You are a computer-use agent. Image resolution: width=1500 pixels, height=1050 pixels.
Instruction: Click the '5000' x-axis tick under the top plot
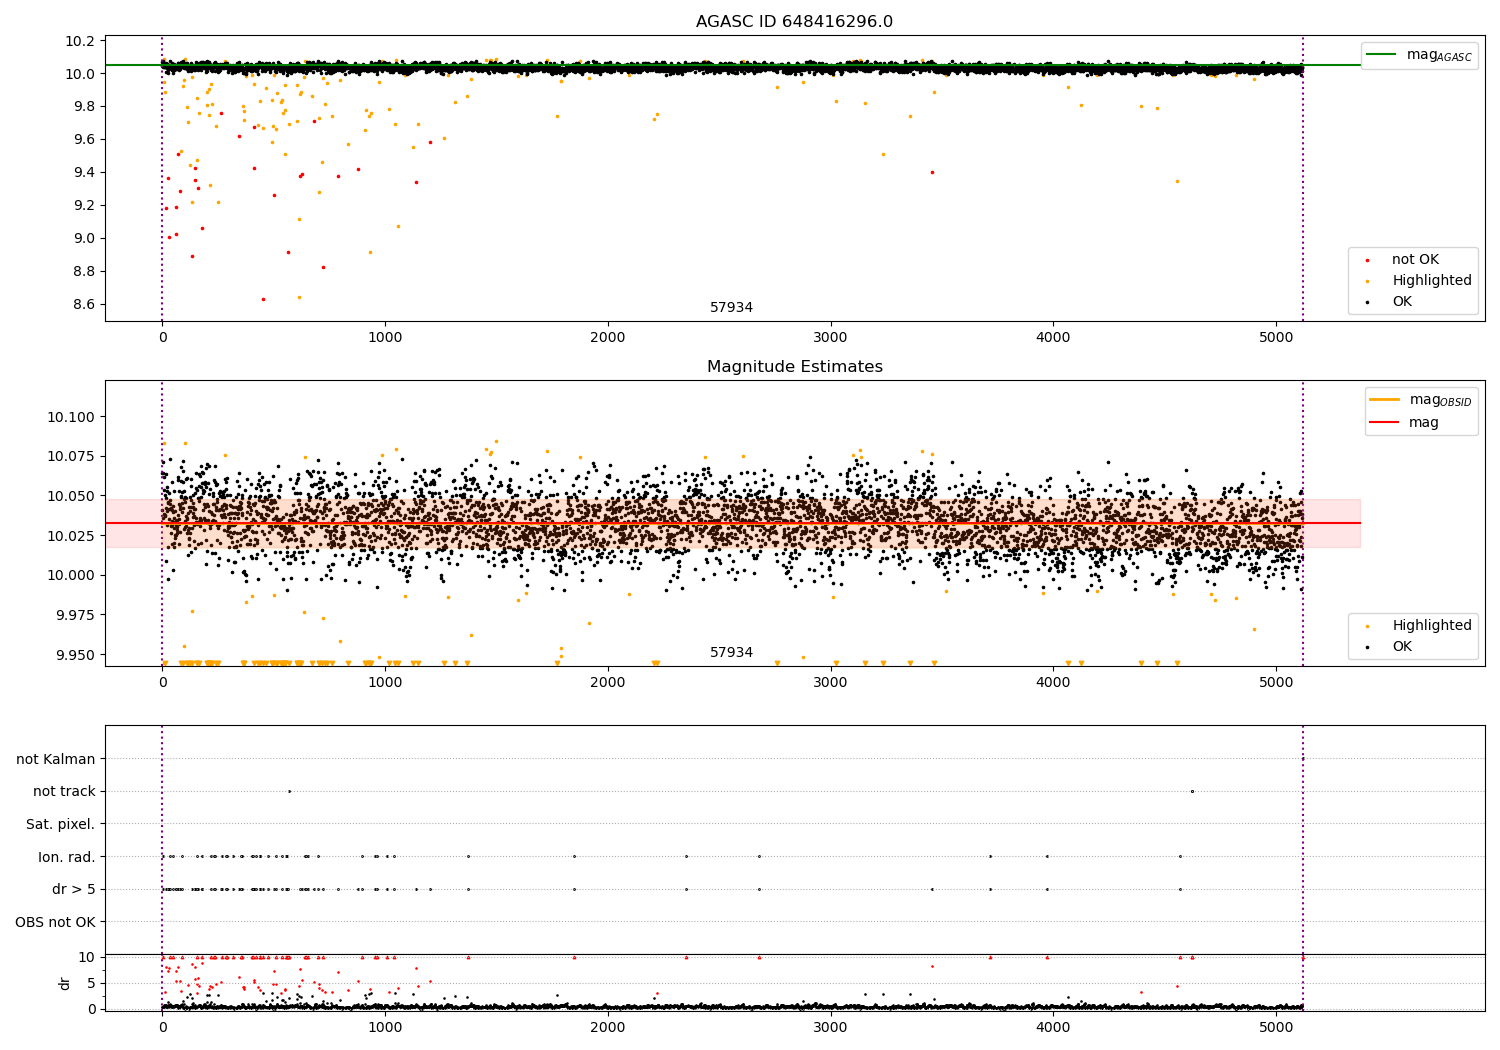pyautogui.click(x=1276, y=338)
